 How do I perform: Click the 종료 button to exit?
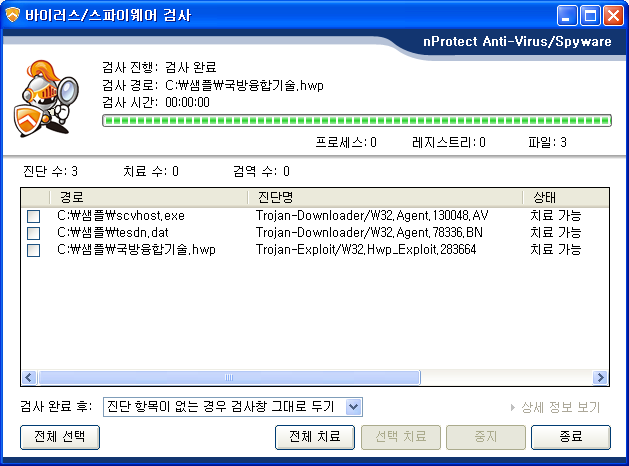571,437
